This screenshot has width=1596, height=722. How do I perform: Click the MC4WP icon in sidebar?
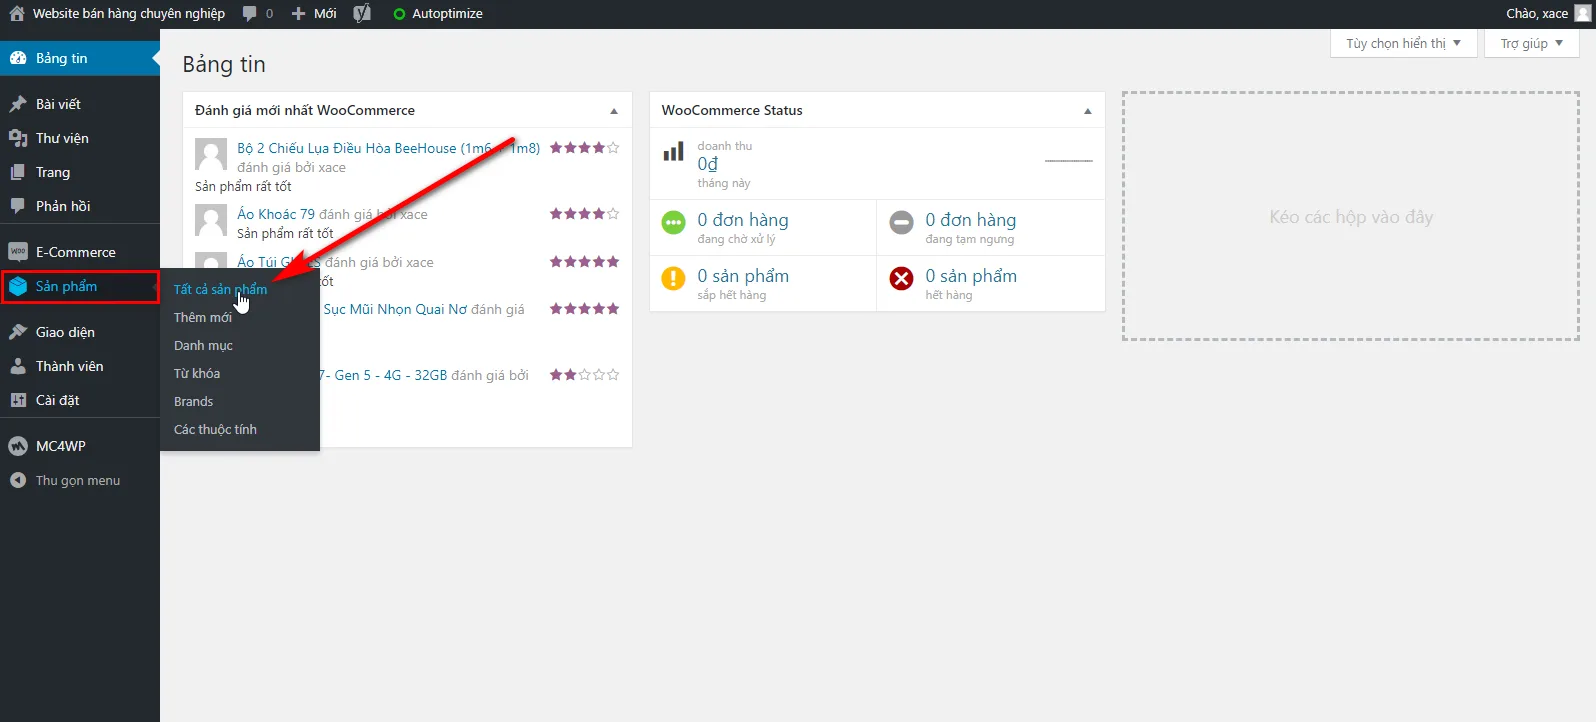pos(18,446)
